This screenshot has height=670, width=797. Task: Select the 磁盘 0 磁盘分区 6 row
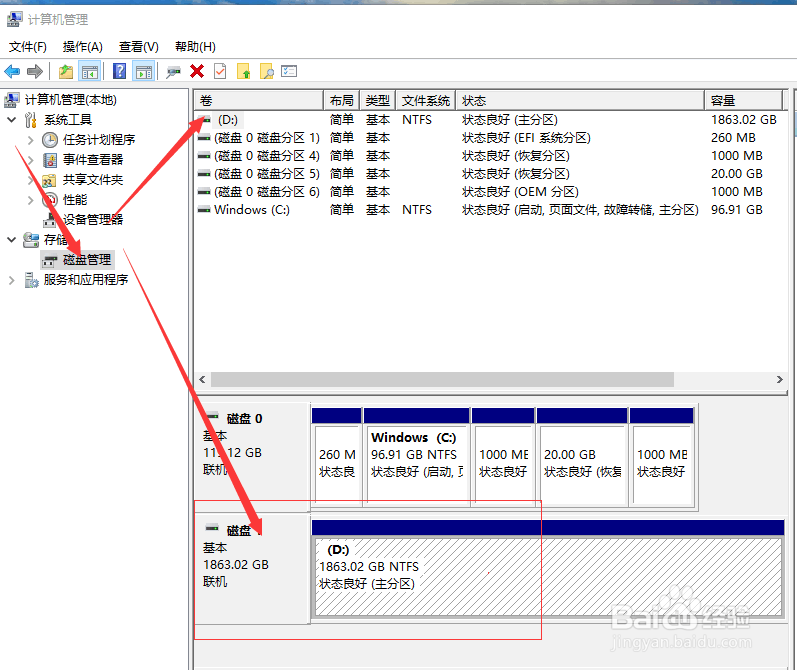click(490, 192)
